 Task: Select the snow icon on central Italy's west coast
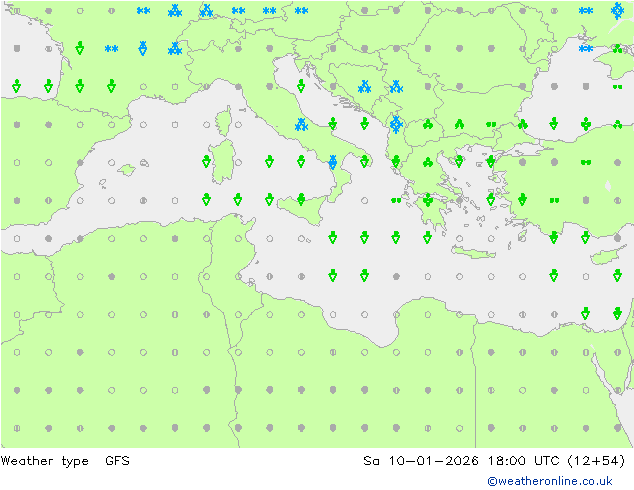[301, 124]
